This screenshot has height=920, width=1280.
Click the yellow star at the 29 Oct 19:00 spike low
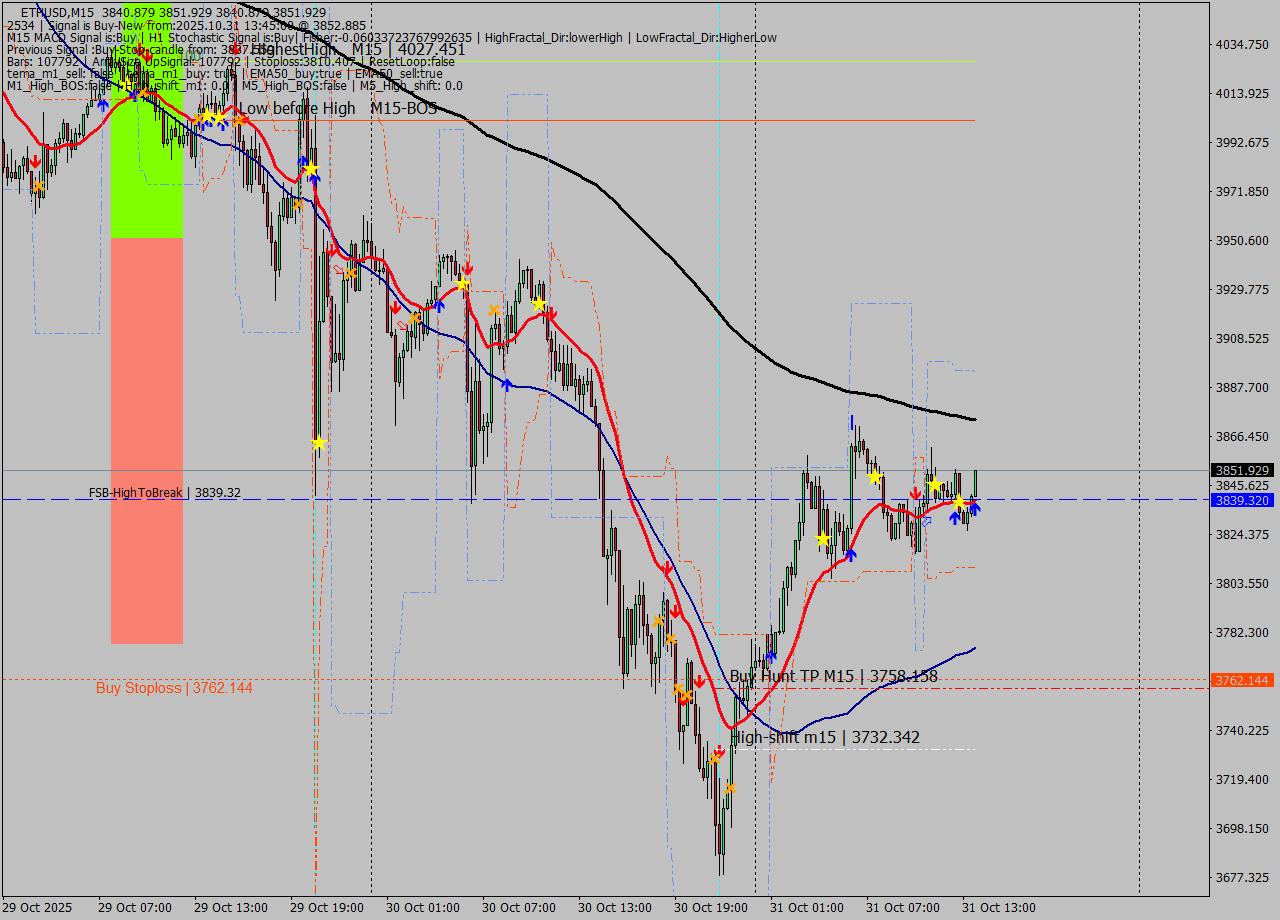pyautogui.click(x=319, y=442)
